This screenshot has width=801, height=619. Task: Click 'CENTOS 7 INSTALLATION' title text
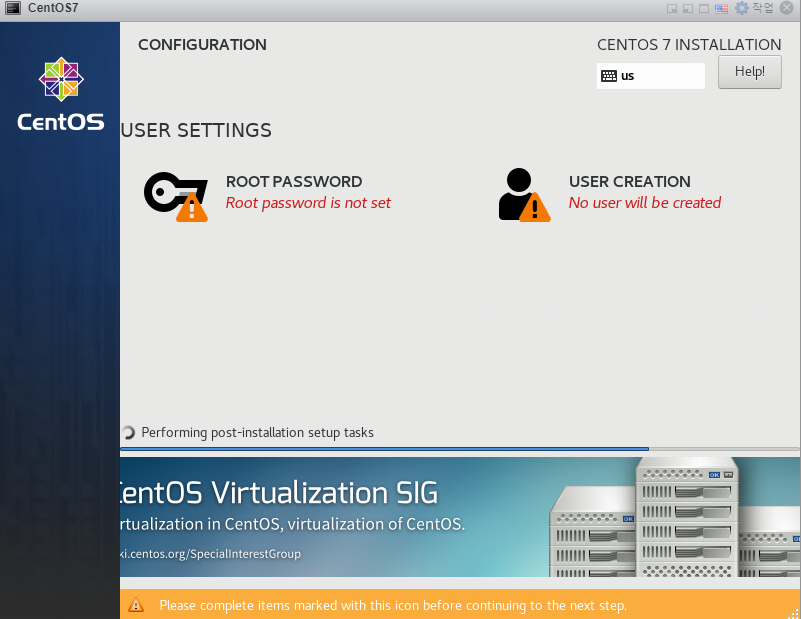[689, 44]
